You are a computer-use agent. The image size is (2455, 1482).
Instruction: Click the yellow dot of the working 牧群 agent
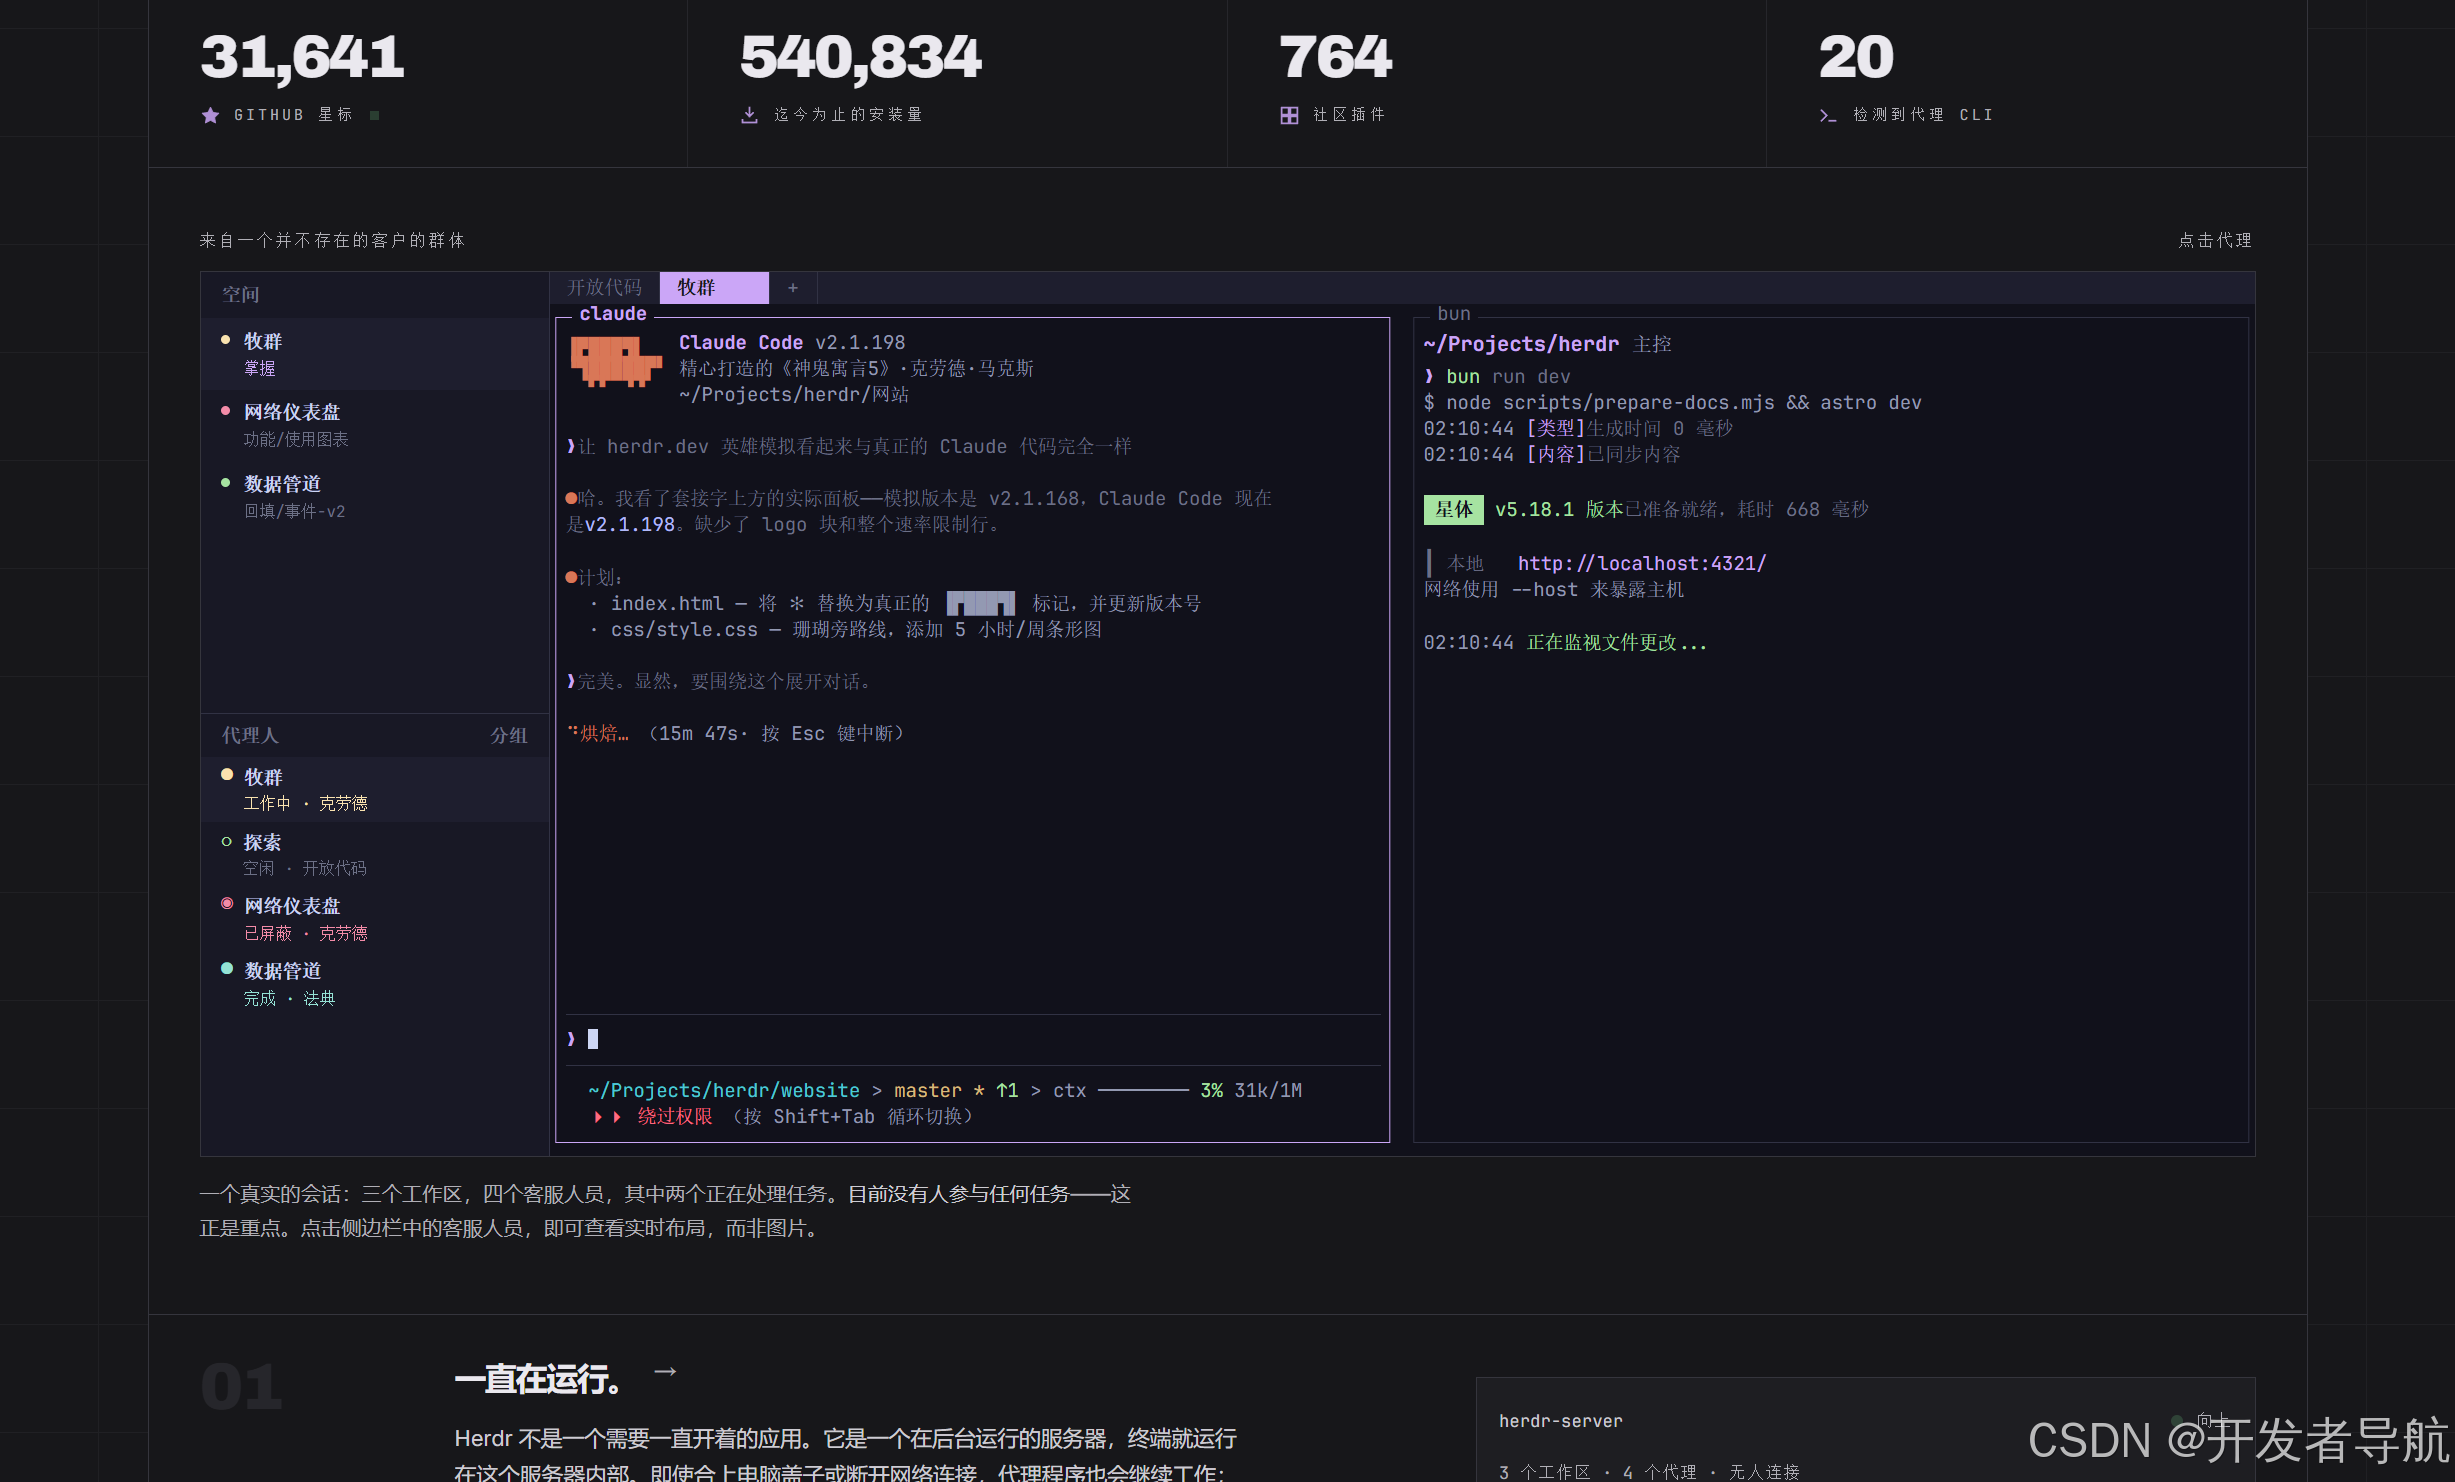coord(227,774)
